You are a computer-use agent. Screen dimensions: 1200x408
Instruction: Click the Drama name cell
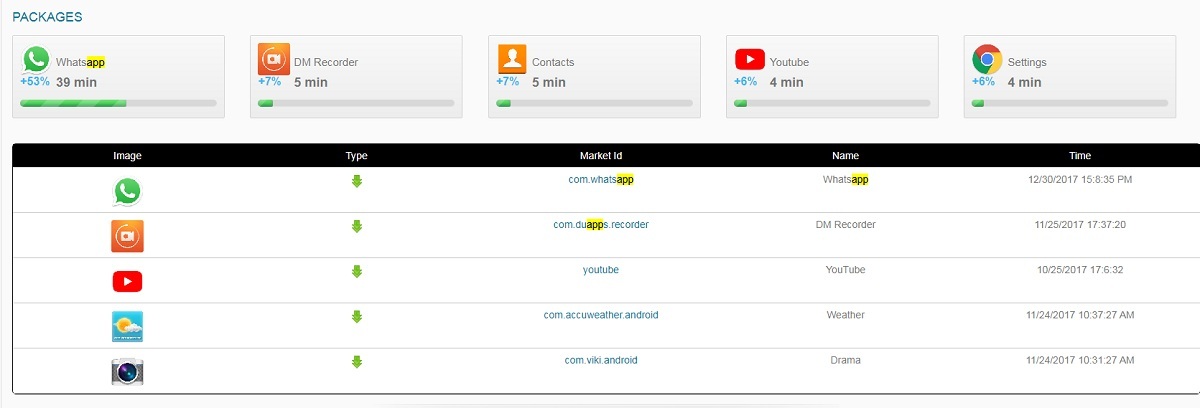(x=845, y=359)
